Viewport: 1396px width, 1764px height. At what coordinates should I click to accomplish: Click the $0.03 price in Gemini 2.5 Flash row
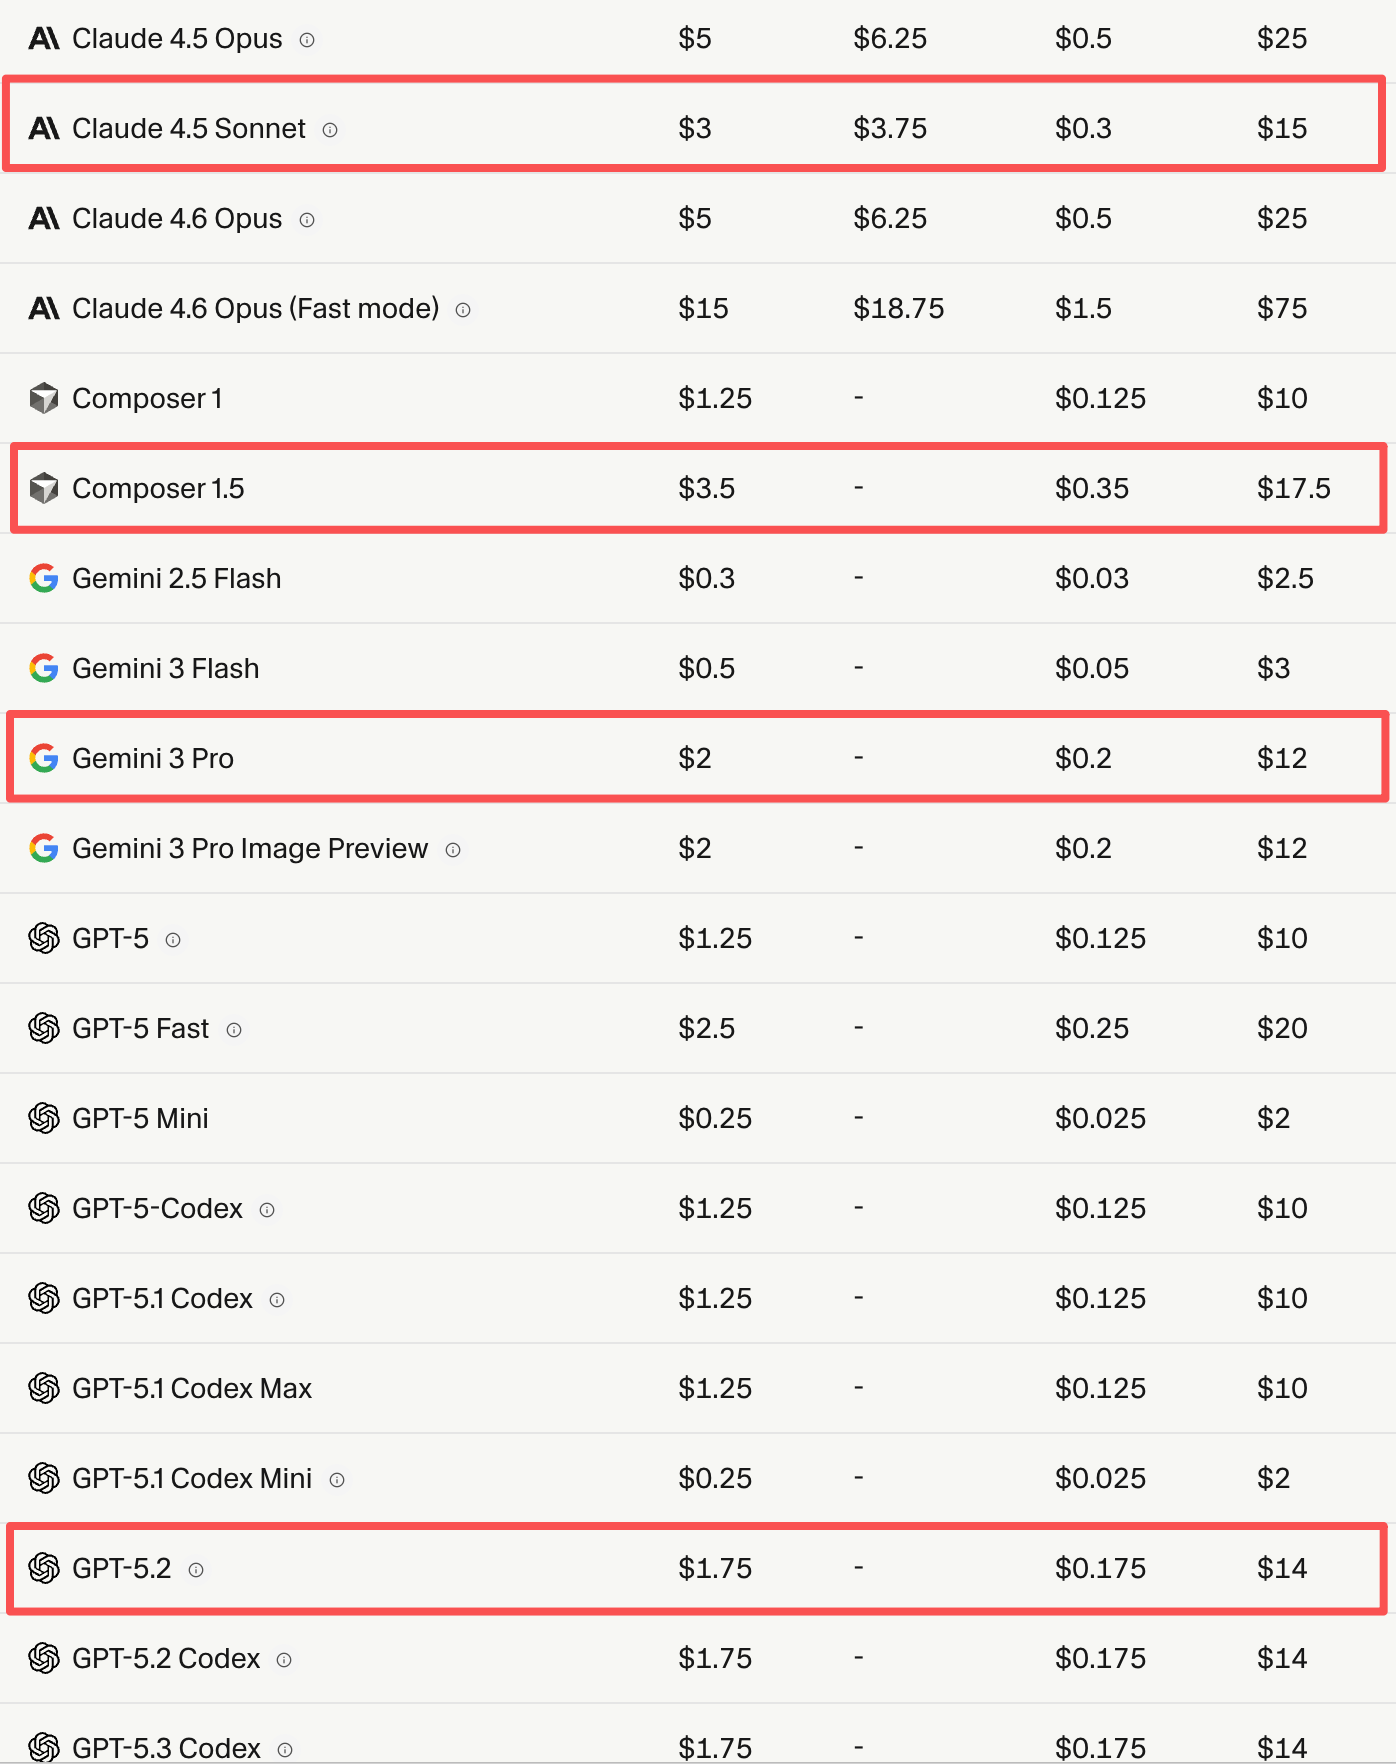click(x=1092, y=578)
